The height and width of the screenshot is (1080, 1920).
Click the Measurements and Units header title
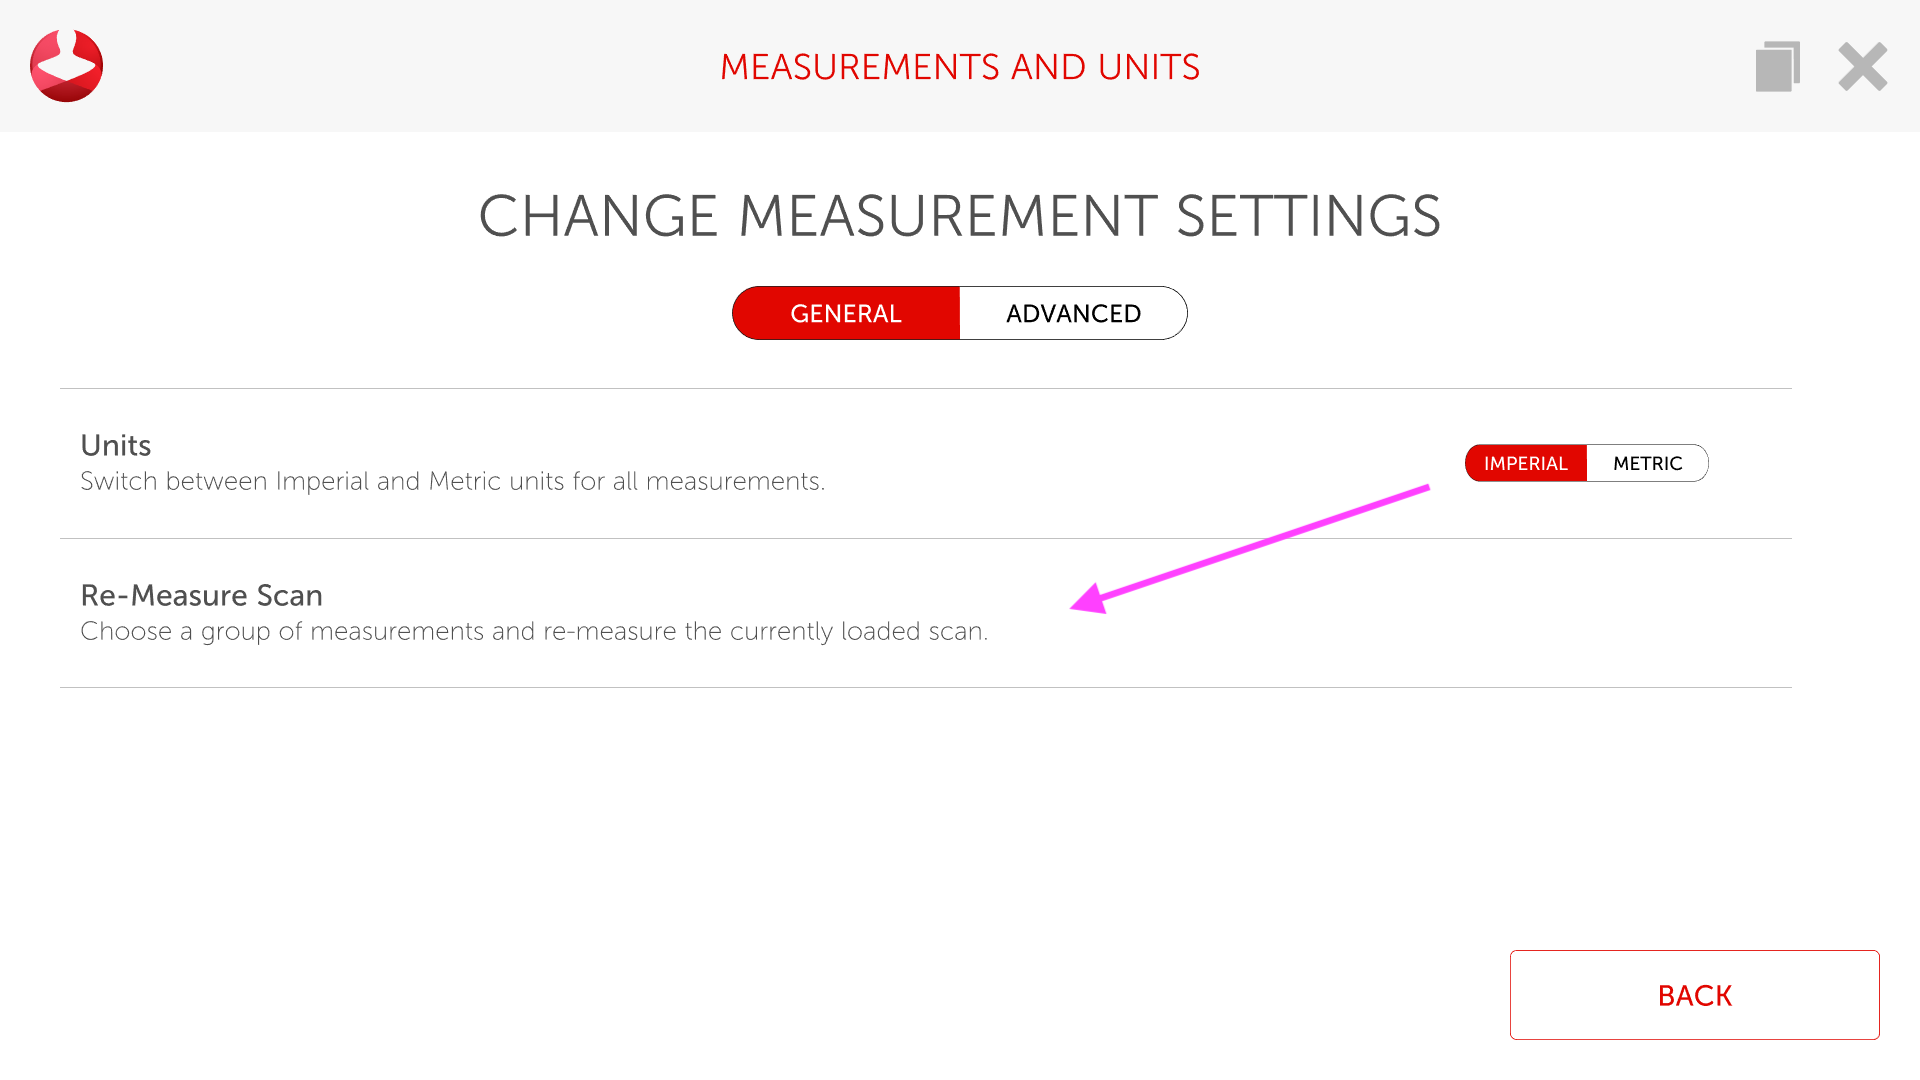(959, 67)
